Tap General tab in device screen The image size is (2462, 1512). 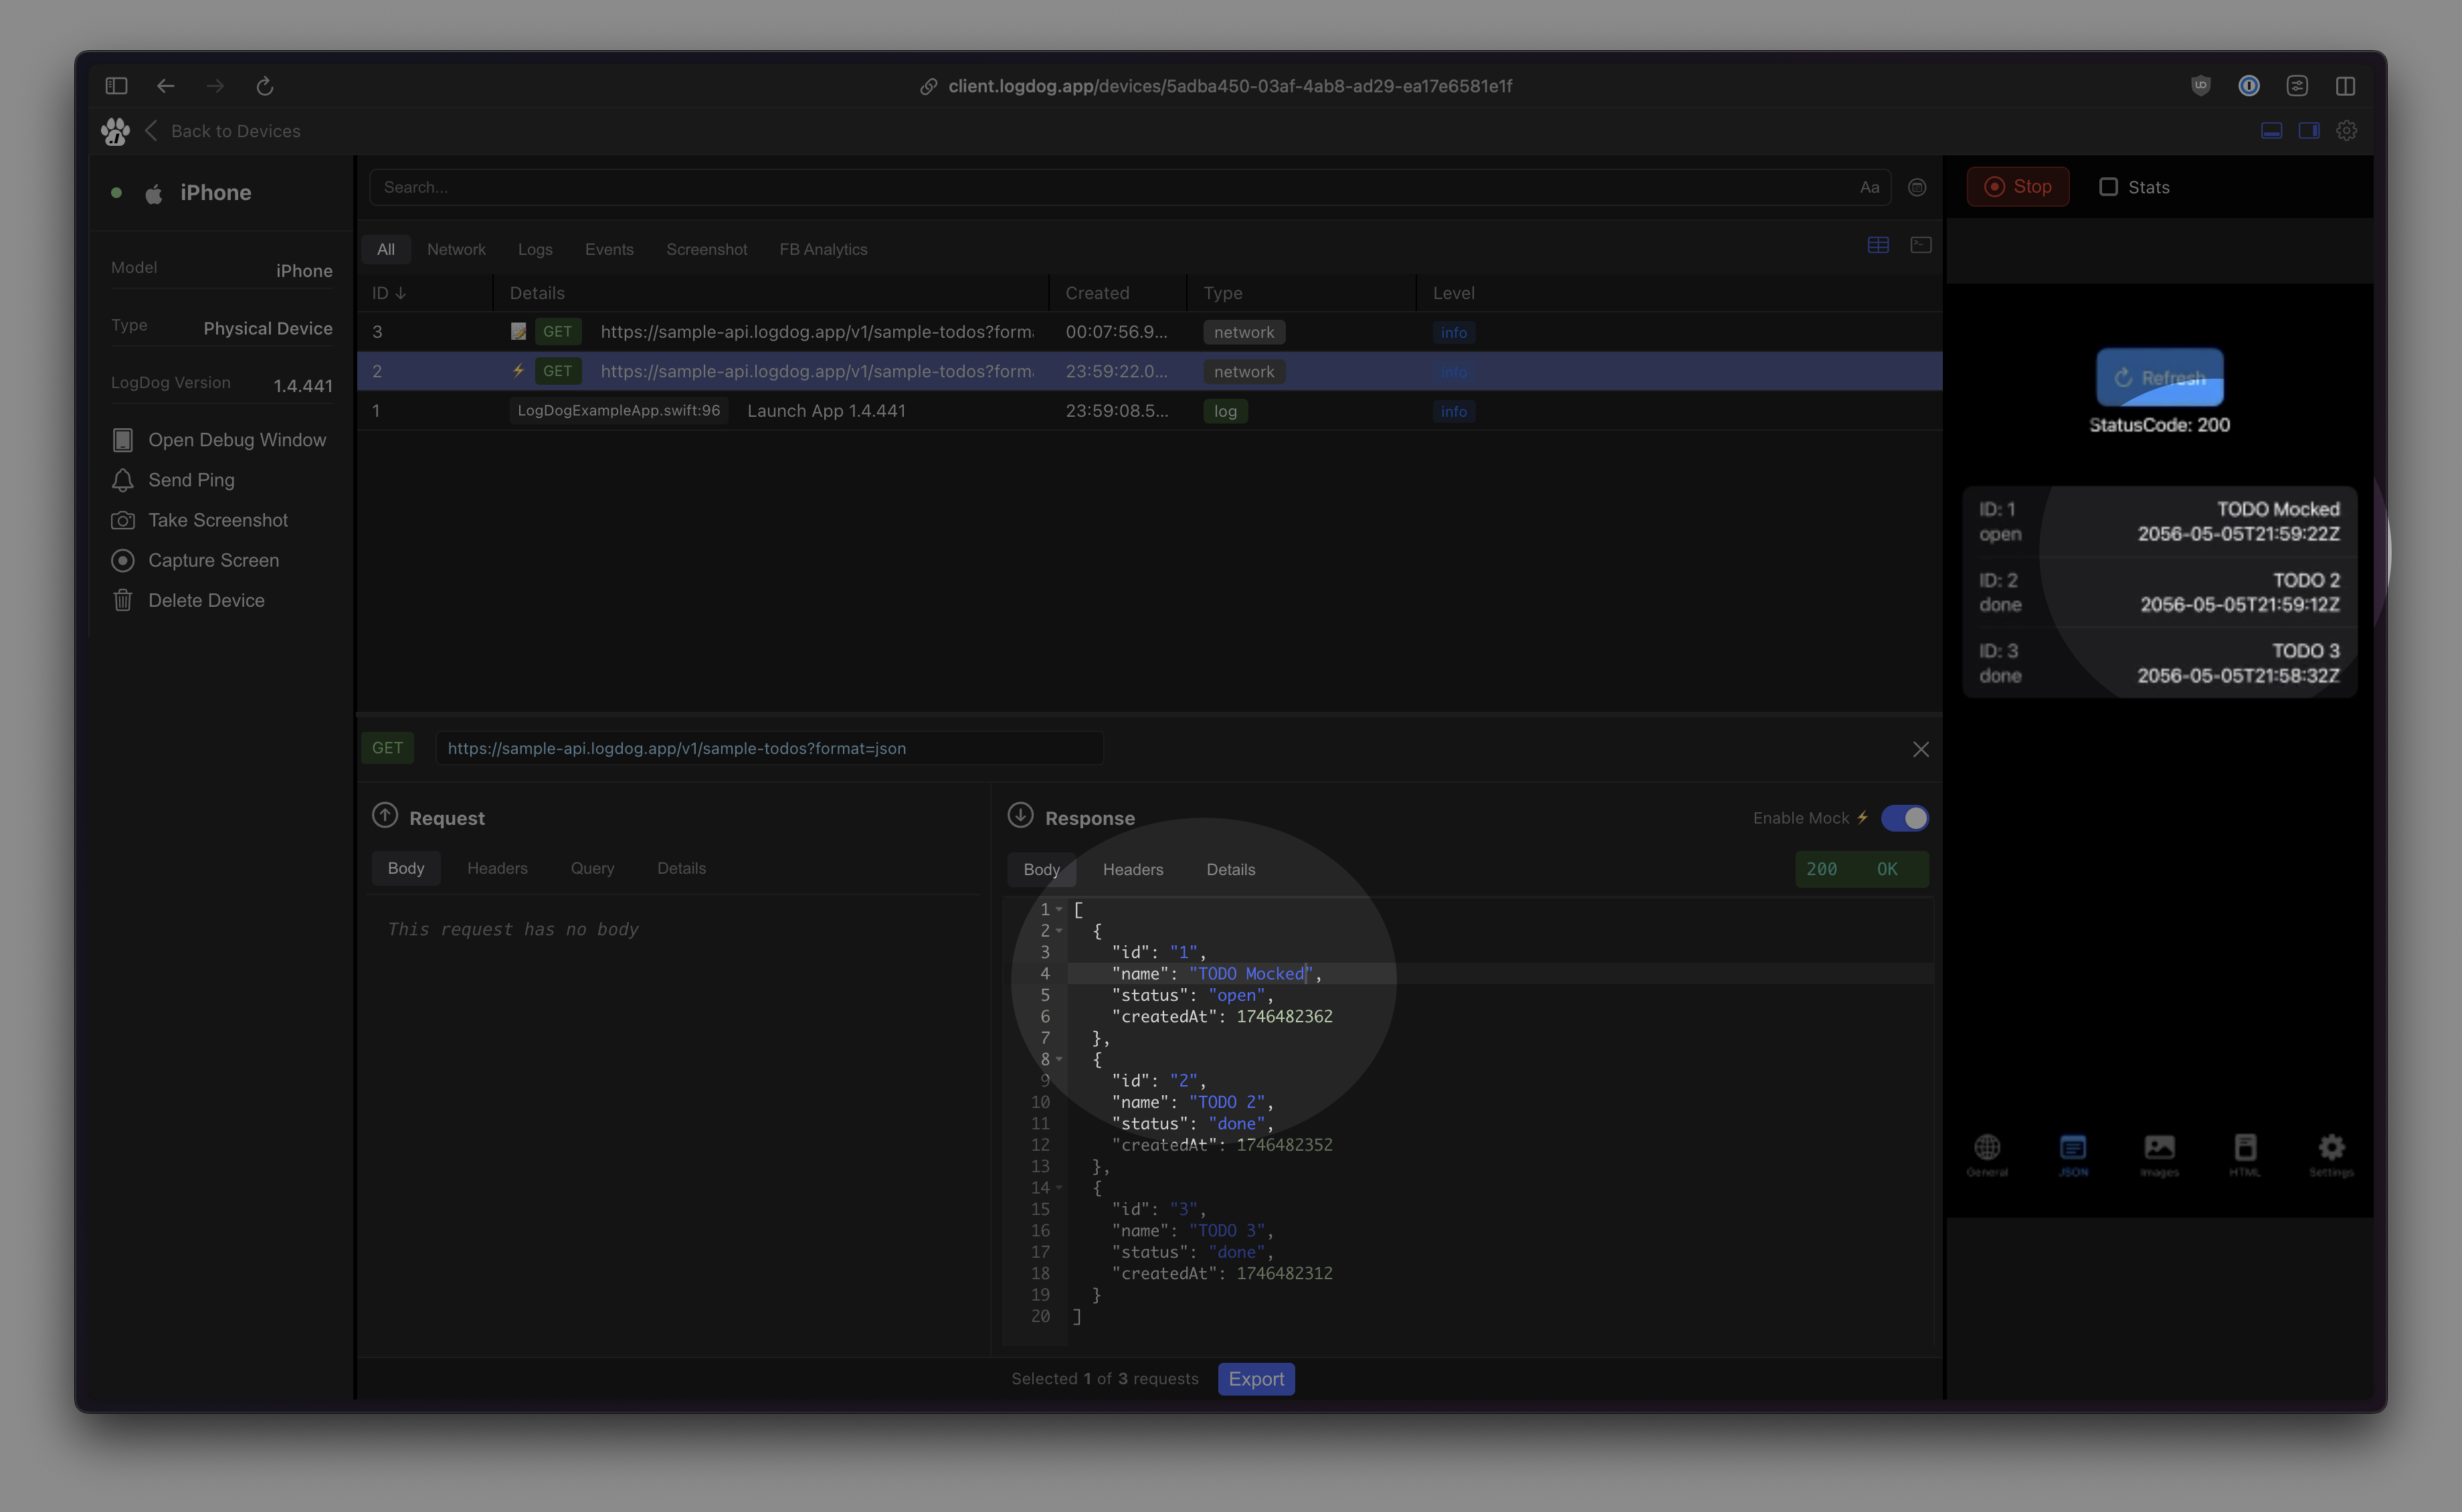[1987, 1156]
